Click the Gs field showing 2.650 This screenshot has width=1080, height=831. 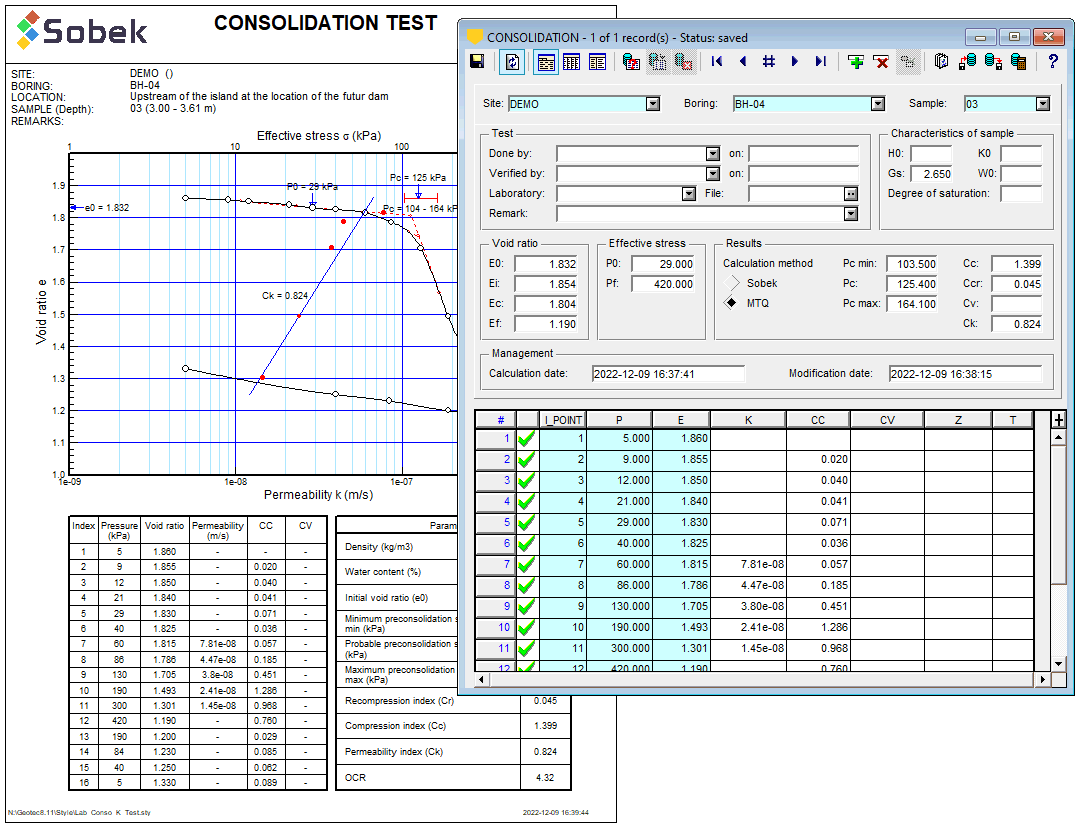pos(931,174)
